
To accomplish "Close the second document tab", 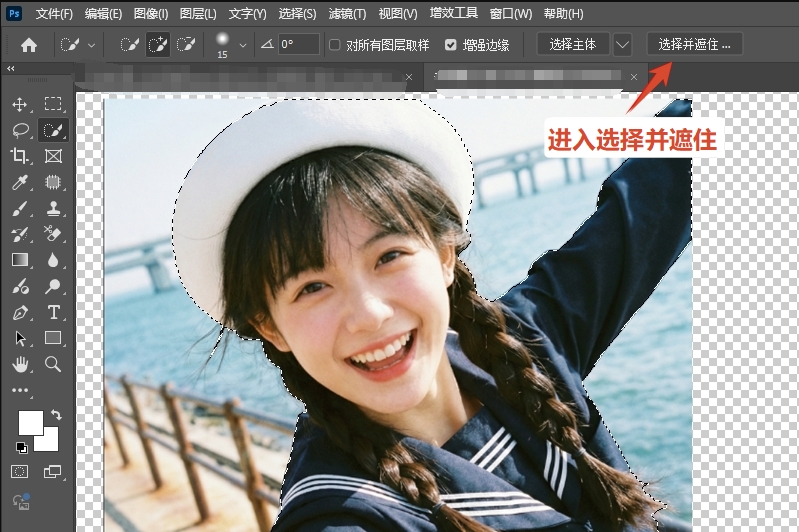I will pos(633,77).
